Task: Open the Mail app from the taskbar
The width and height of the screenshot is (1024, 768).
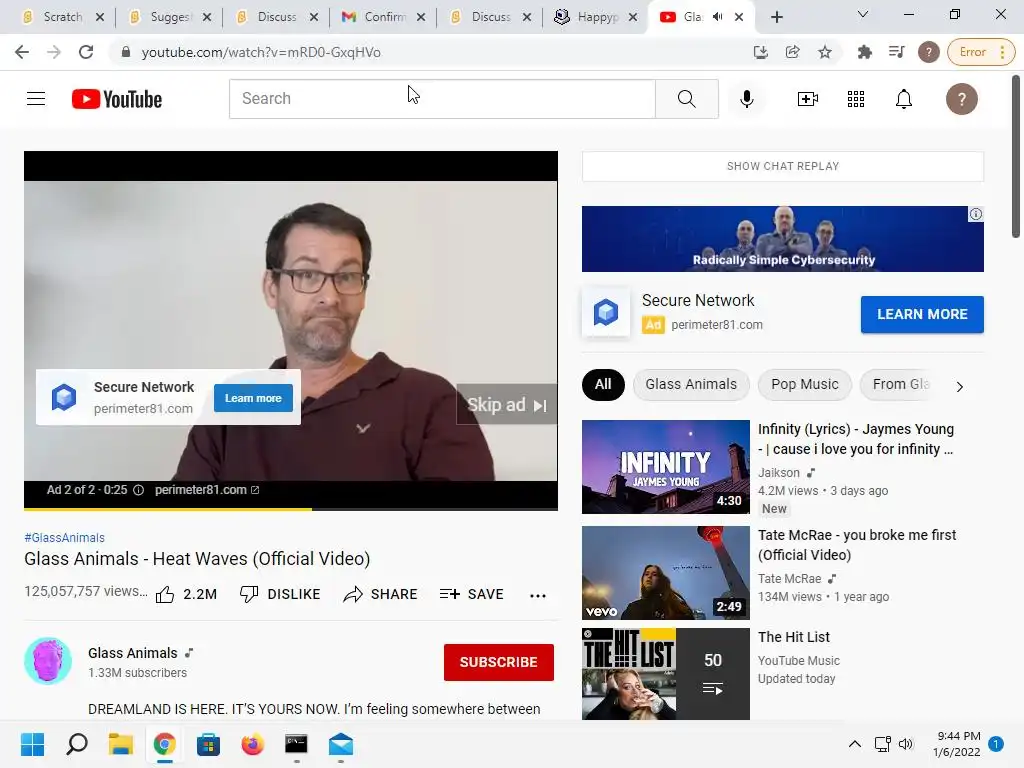Action: (341, 744)
